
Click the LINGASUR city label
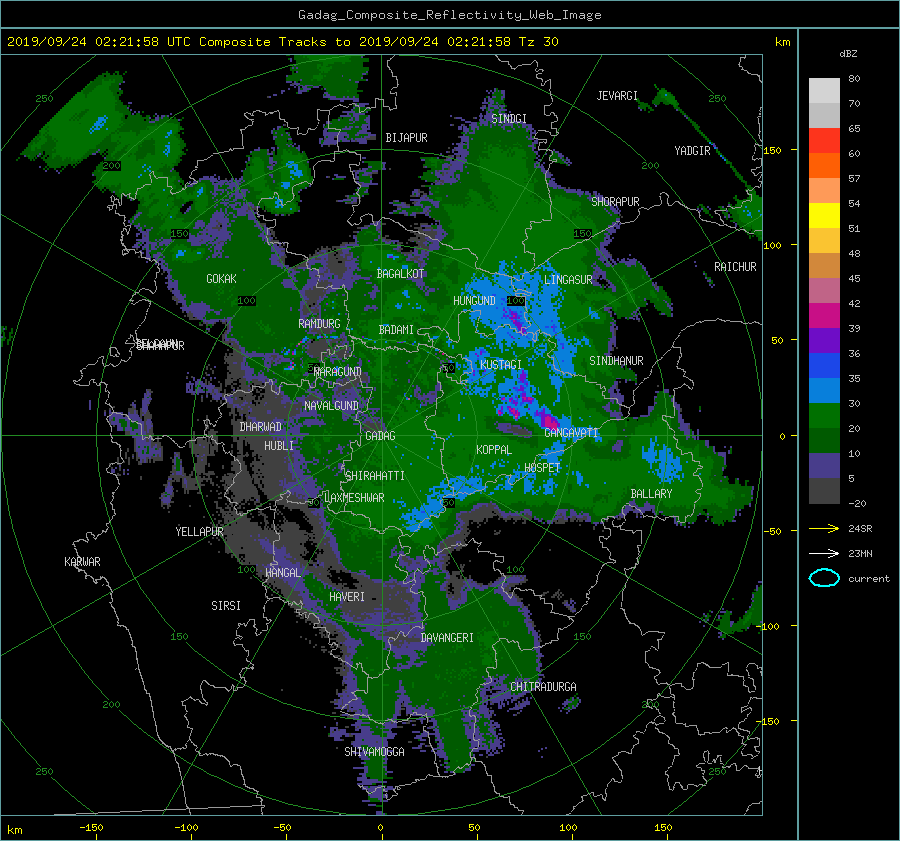568,280
